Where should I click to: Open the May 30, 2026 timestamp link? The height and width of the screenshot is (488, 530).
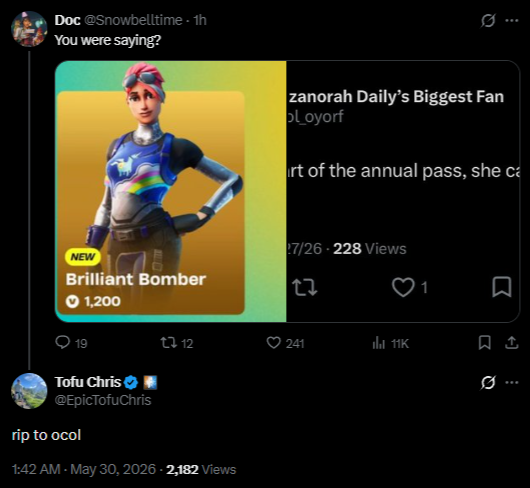pyautogui.click(x=113, y=469)
